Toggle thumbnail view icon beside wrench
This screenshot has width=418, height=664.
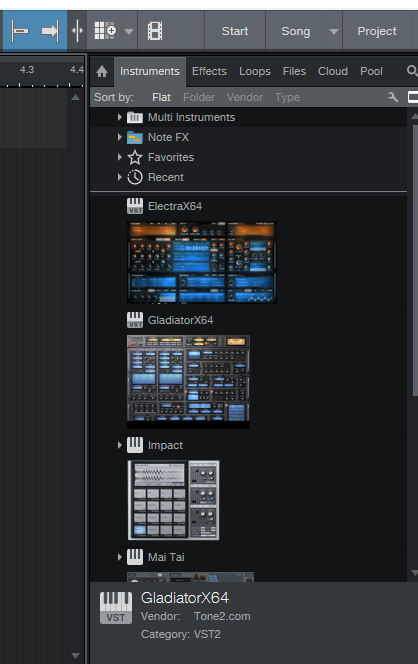tap(412, 97)
